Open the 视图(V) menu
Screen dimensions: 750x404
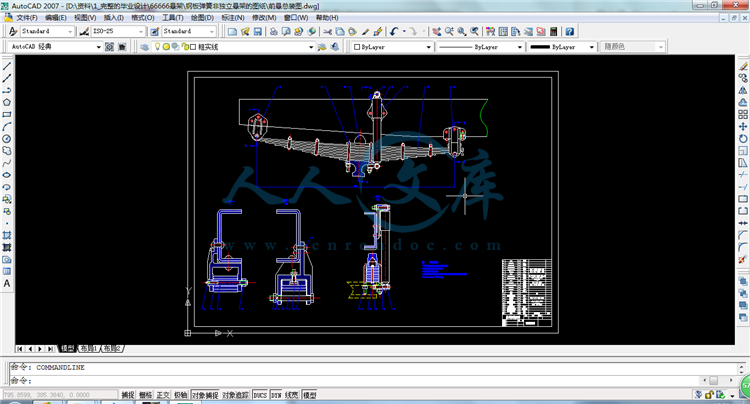[85, 18]
